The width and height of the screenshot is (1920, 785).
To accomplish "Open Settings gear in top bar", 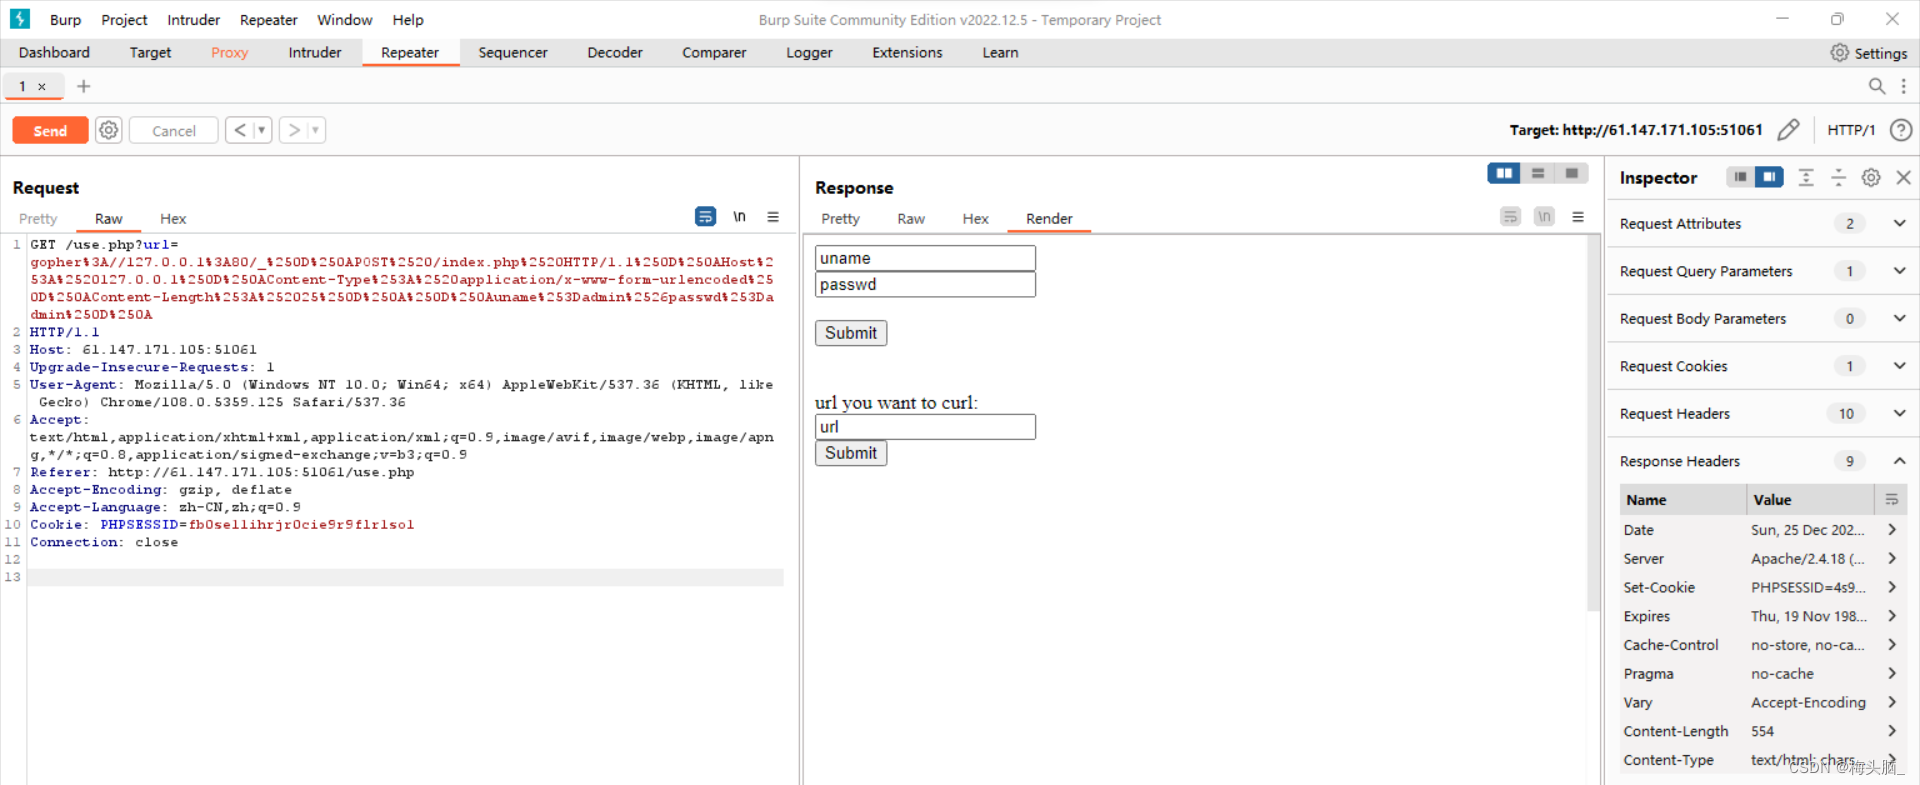I will (x=1868, y=53).
